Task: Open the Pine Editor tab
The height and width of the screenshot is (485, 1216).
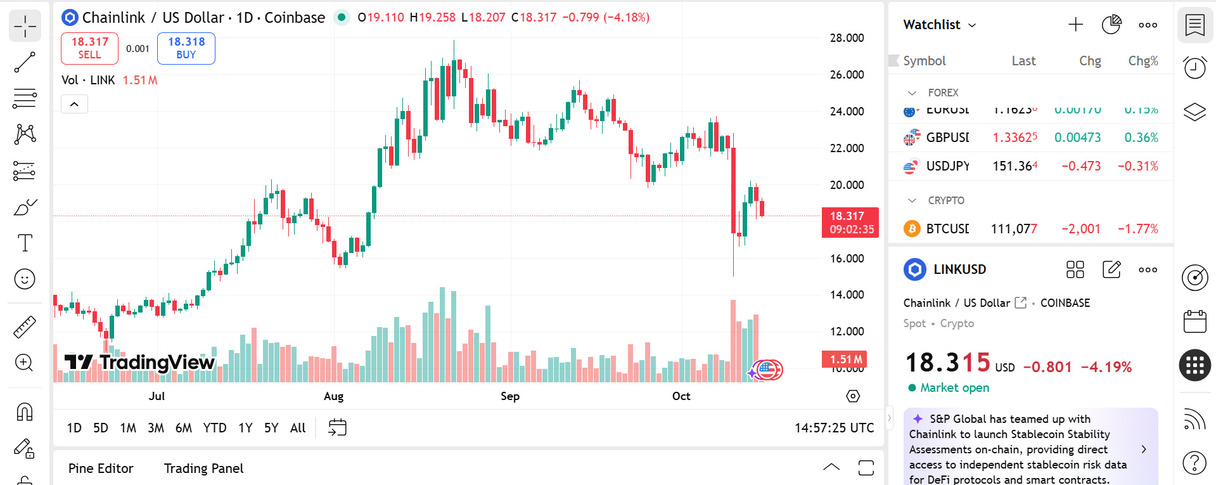Action: [100, 468]
